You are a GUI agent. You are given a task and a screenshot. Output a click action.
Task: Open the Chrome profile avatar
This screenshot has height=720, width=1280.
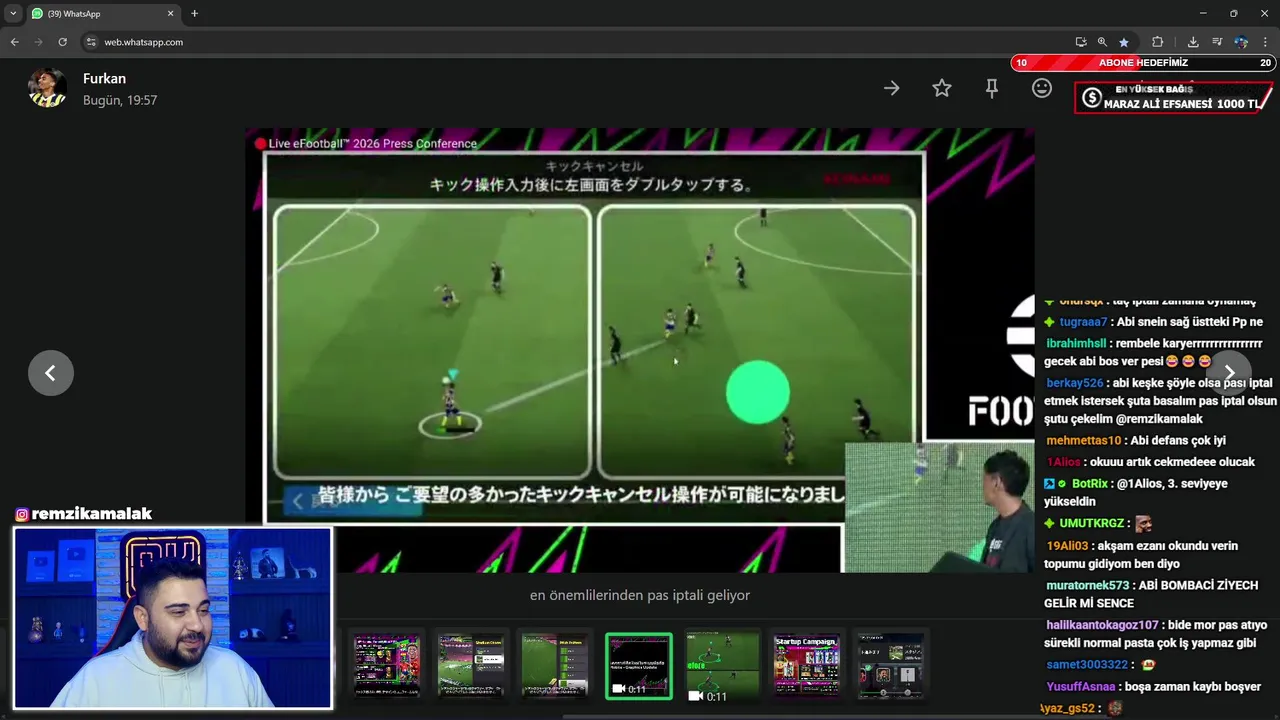pos(1241,42)
